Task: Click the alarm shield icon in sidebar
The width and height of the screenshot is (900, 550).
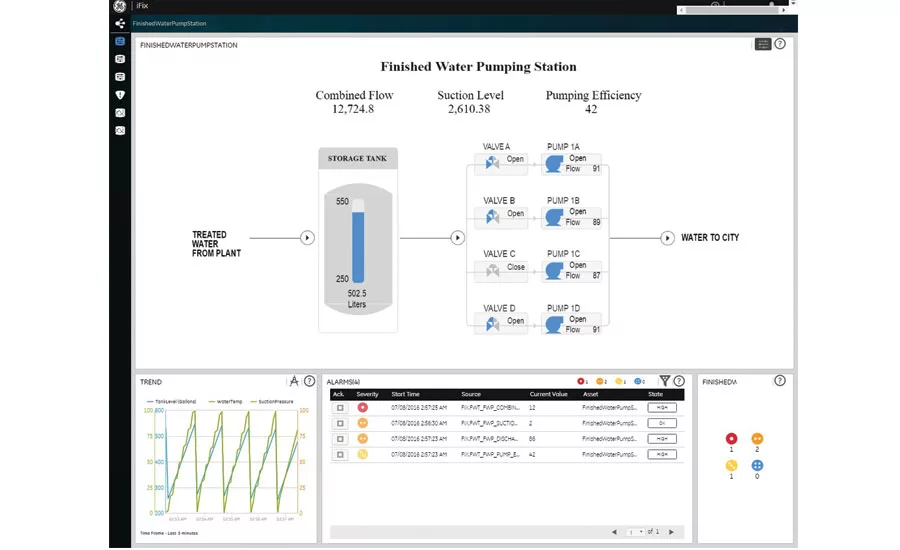Action: (x=120, y=95)
